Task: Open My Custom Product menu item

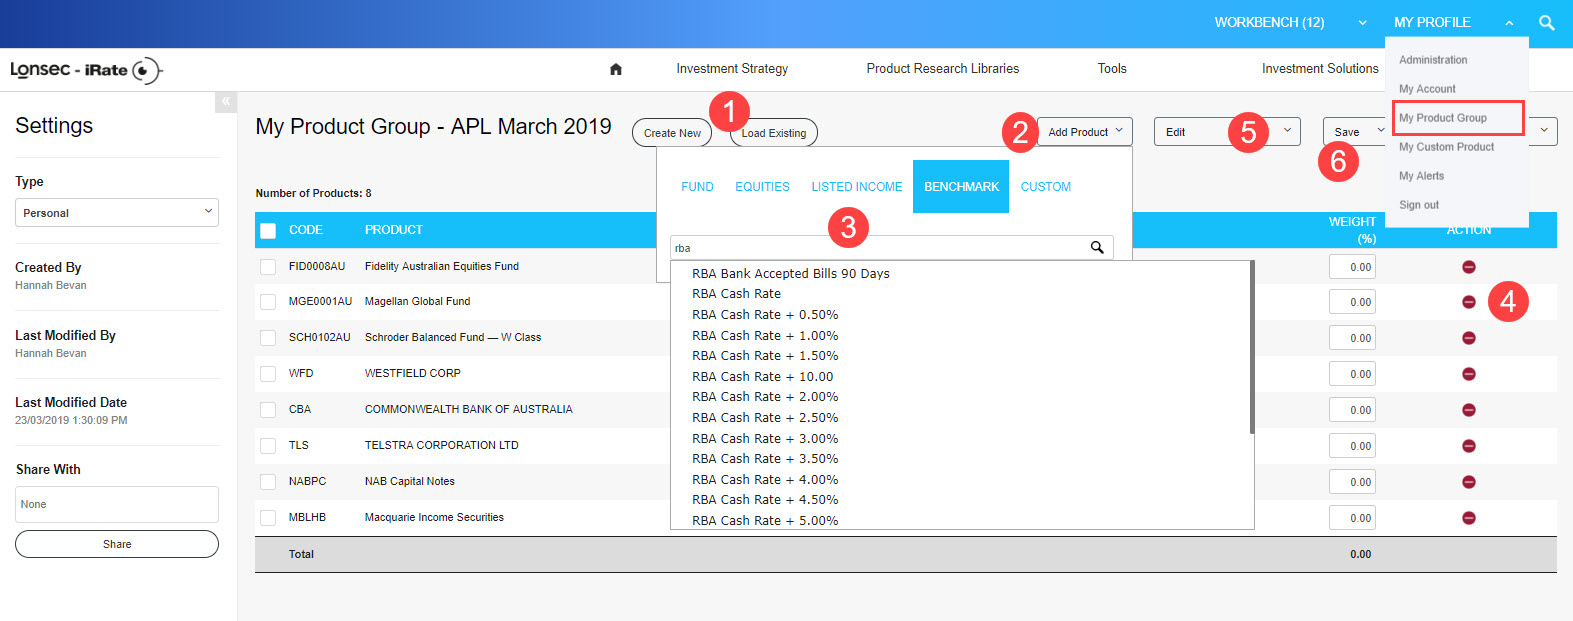Action: tap(1446, 147)
